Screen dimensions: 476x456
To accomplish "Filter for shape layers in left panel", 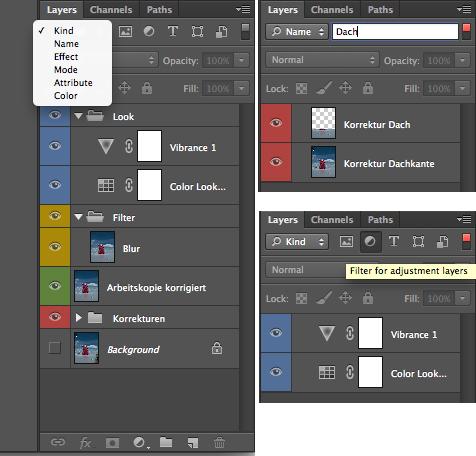I will tap(197, 32).
